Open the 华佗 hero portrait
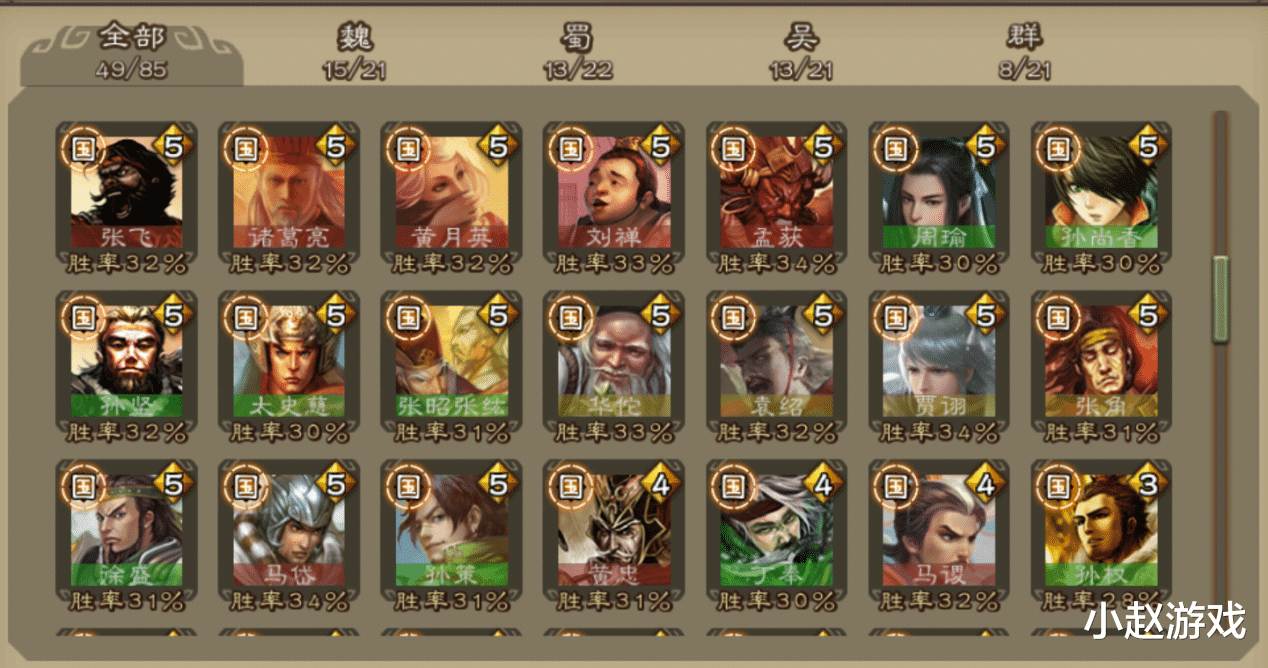Image resolution: width=1268 pixels, height=668 pixels. pyautogui.click(x=614, y=362)
